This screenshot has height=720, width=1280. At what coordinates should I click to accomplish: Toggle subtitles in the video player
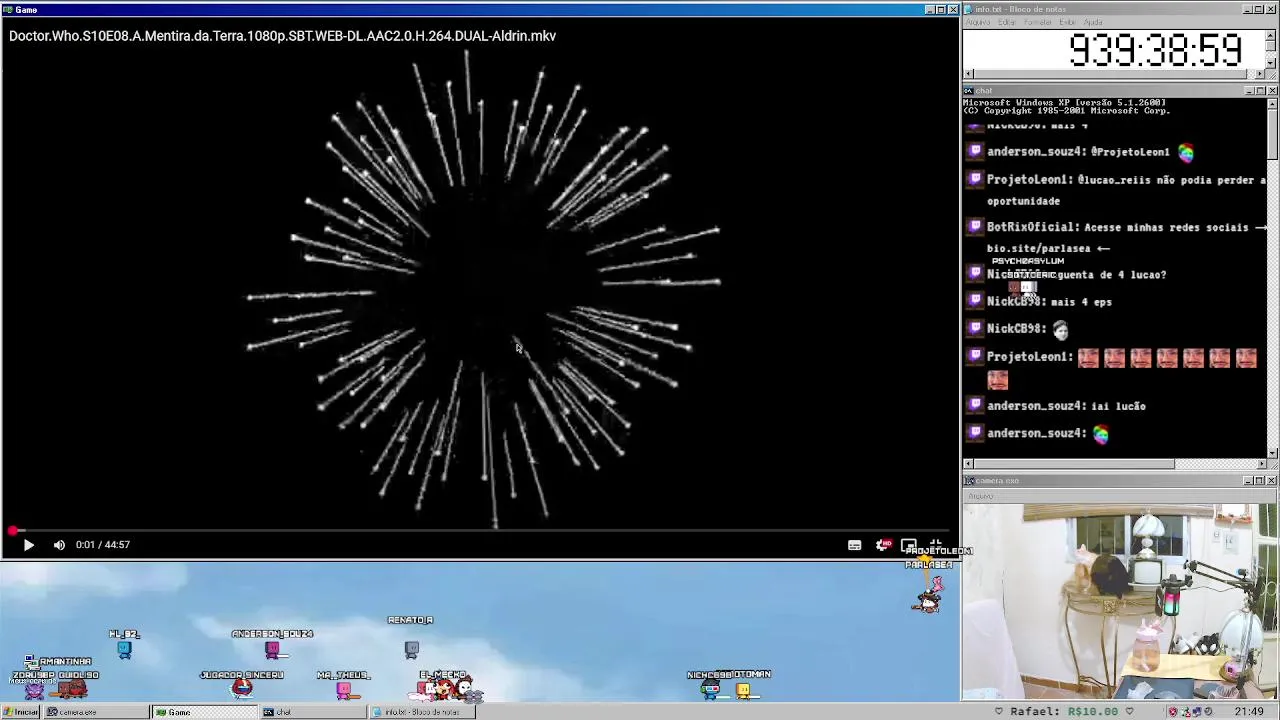tap(855, 545)
